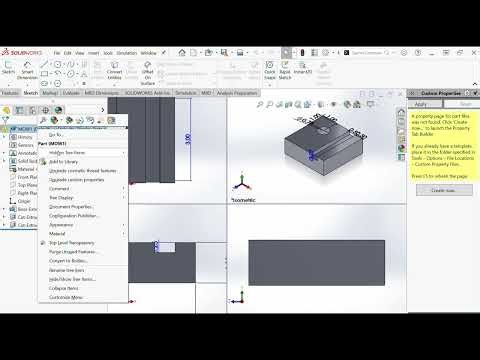Click Zoom to Fit in the view toolbar
480x360 pixels.
(260, 105)
